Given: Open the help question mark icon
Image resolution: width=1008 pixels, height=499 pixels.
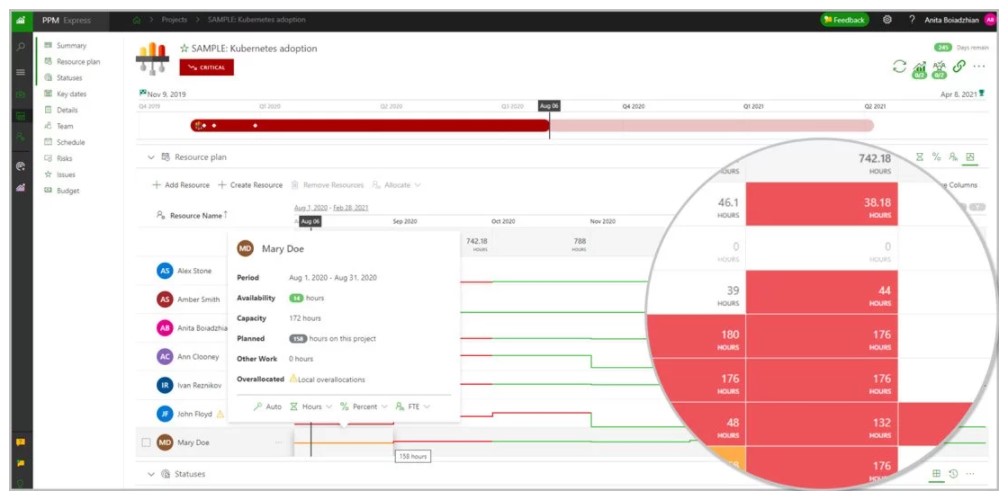Looking at the screenshot, I should [912, 20].
